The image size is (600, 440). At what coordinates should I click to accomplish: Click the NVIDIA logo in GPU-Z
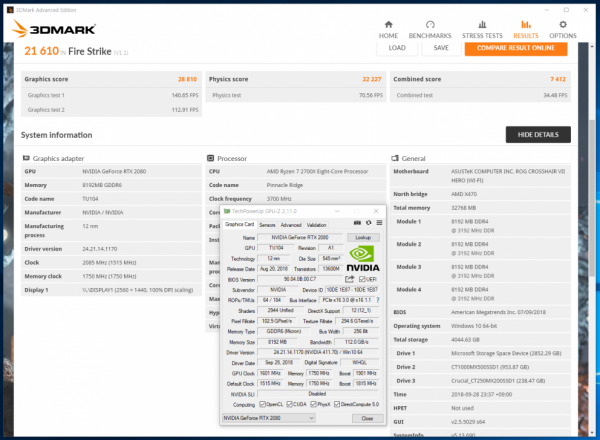point(363,259)
